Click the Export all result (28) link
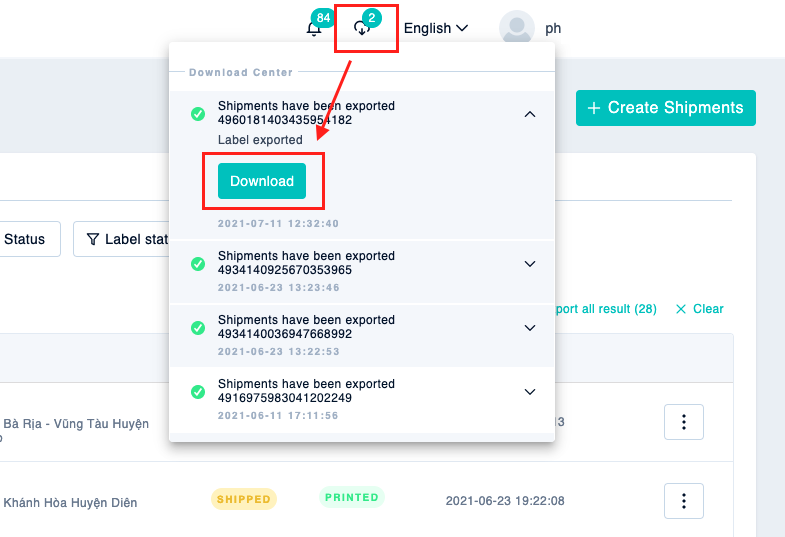785x537 pixels. click(606, 309)
